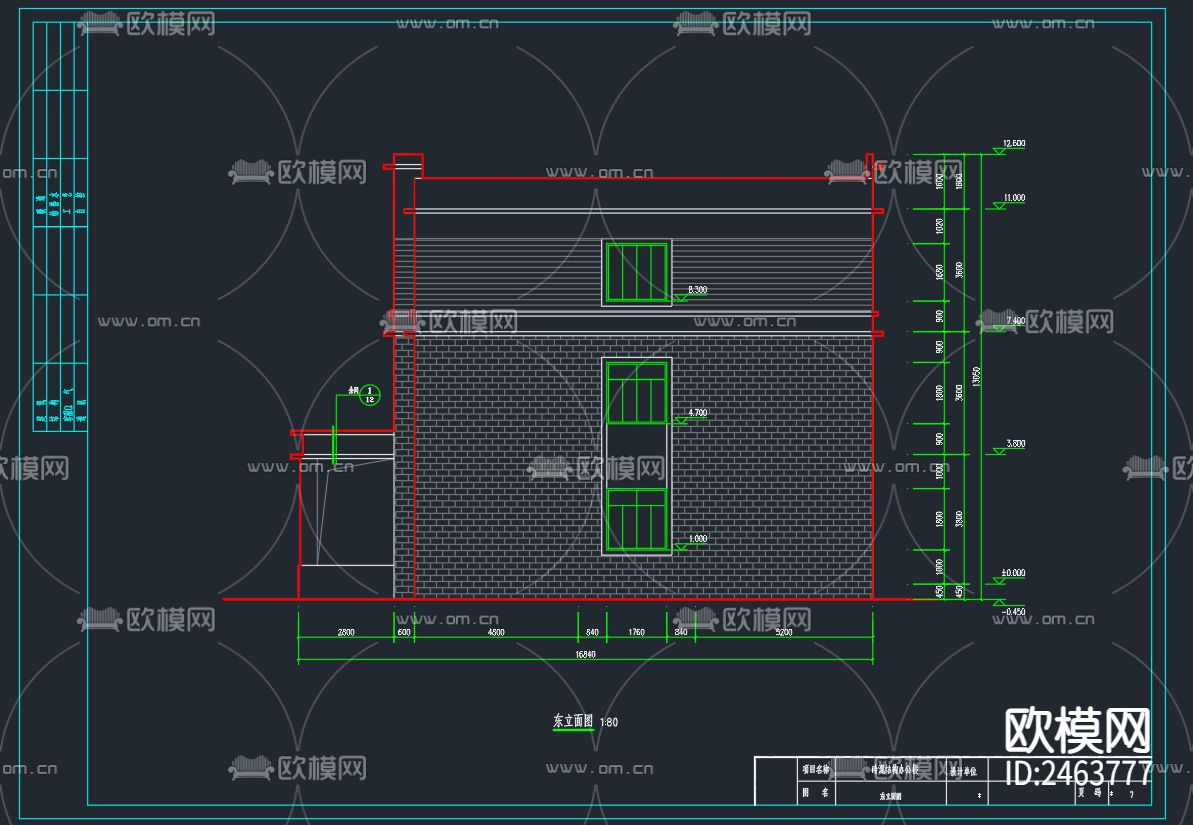Click the green window beside 1.000
1193x825 pixels.
click(637, 520)
